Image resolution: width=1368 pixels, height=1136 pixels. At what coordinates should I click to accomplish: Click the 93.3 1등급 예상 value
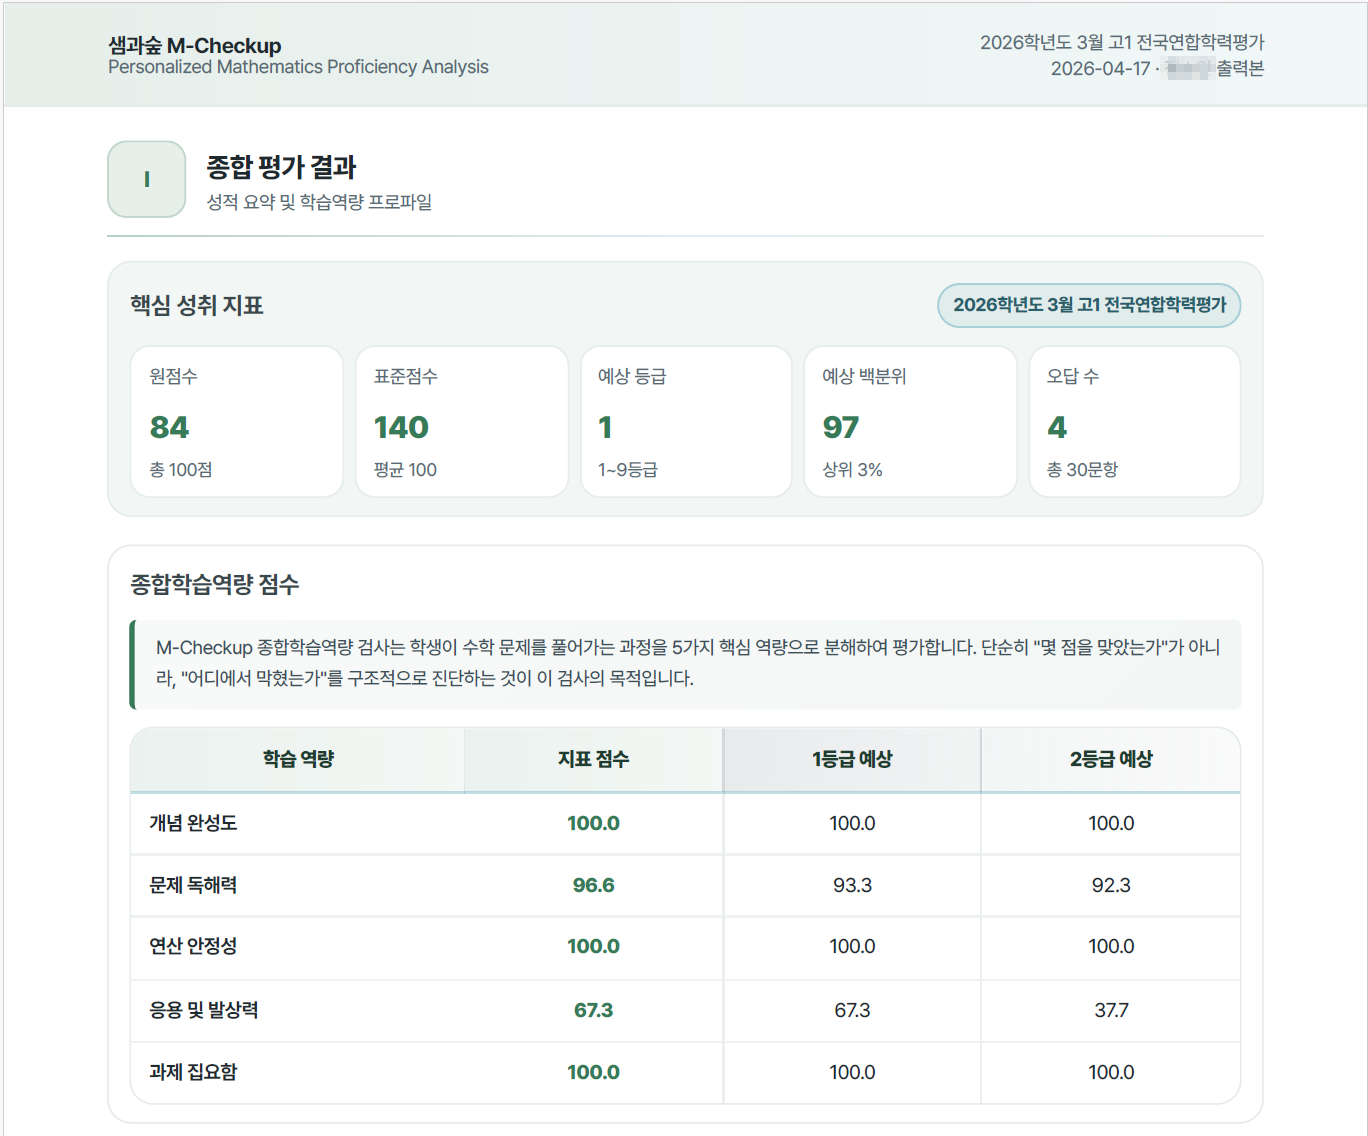tap(852, 885)
